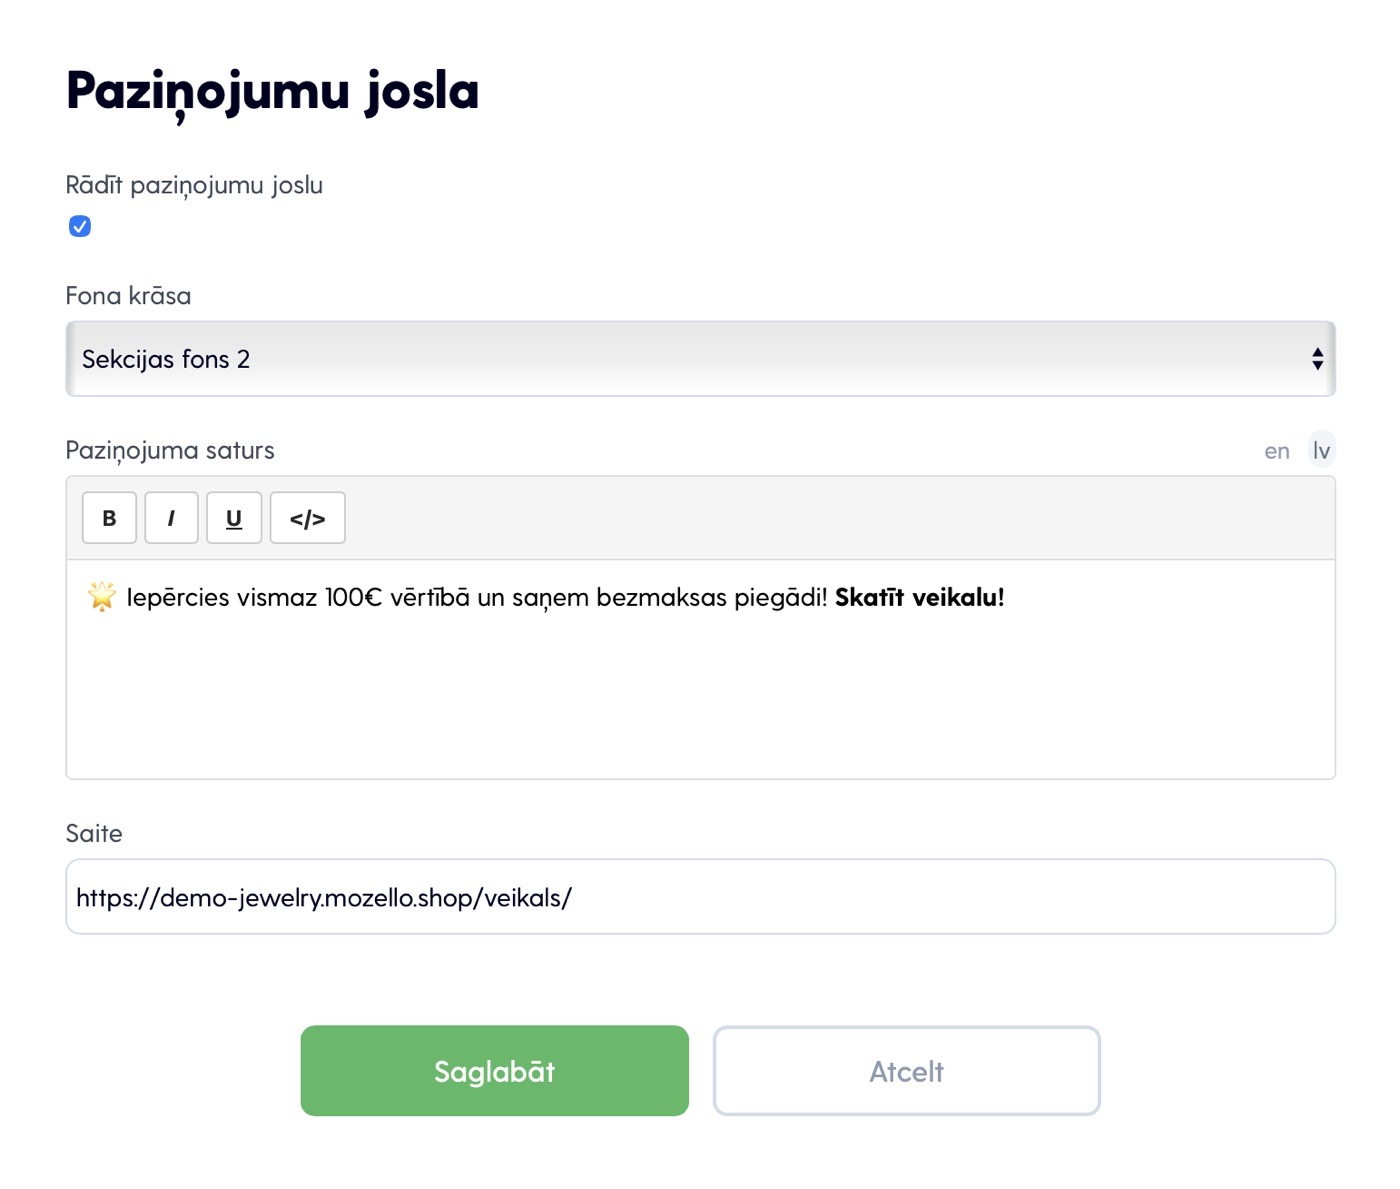Click the Rādīt paziņojumu joslu label

[194, 186]
